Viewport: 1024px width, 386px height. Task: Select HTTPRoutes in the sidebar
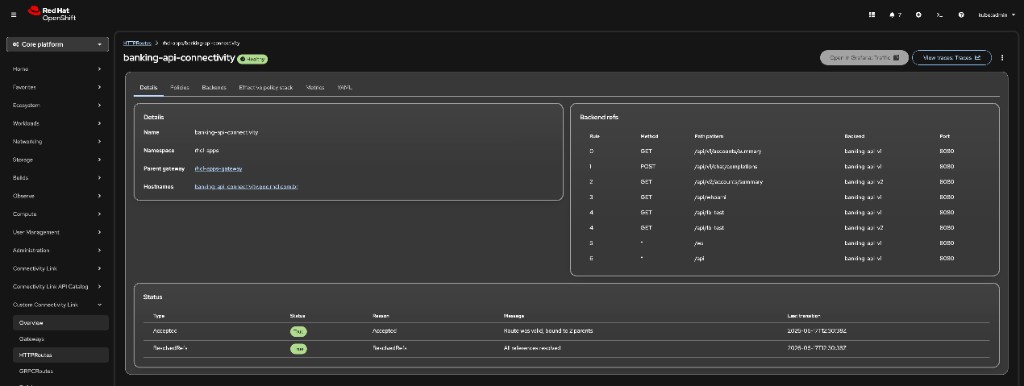(x=61, y=355)
